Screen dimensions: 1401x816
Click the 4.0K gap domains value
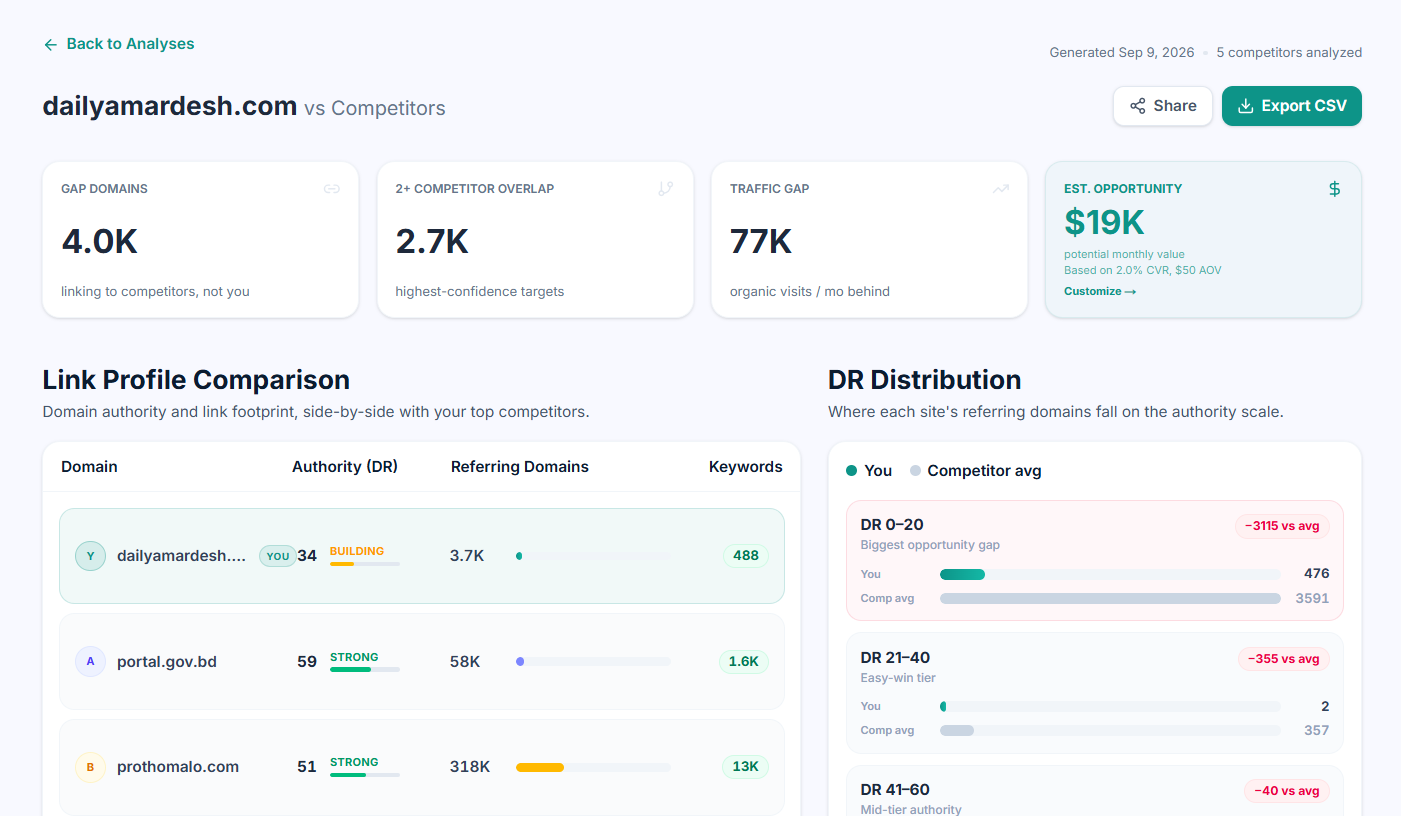pyautogui.click(x=99, y=242)
